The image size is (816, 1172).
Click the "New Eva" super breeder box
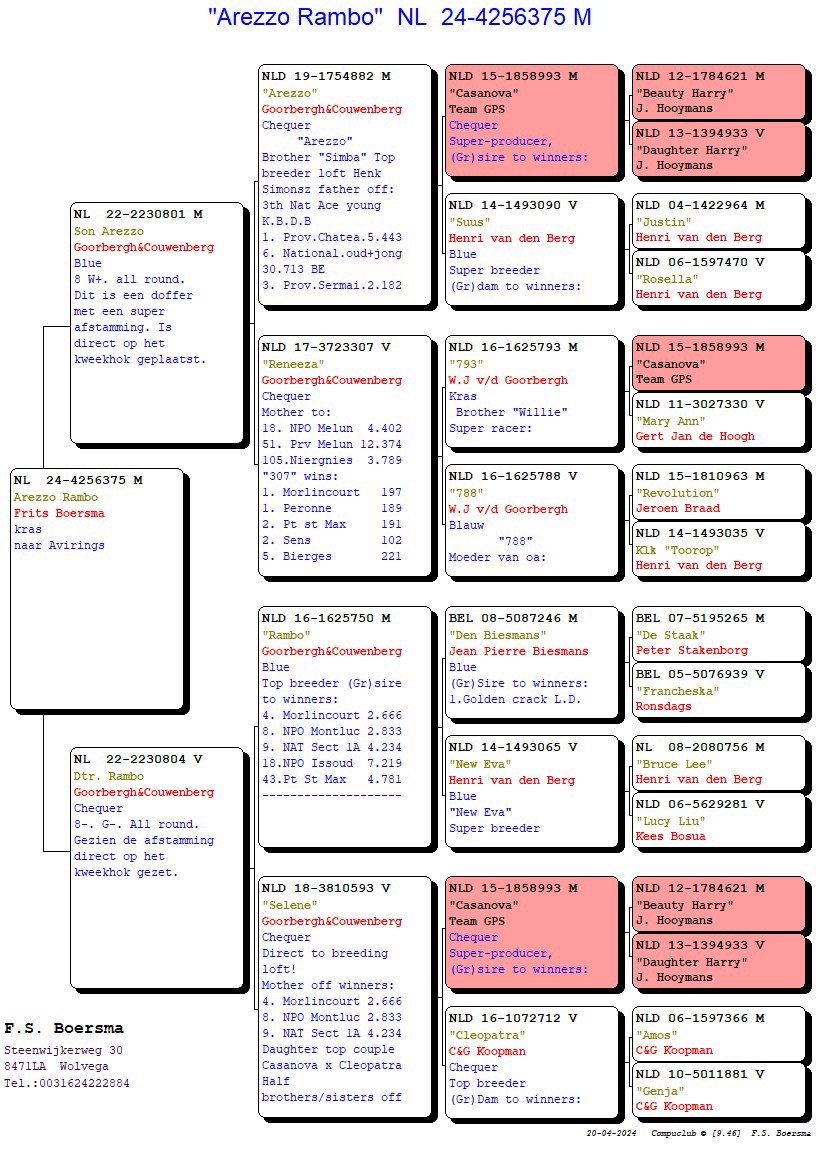pyautogui.click(x=531, y=790)
